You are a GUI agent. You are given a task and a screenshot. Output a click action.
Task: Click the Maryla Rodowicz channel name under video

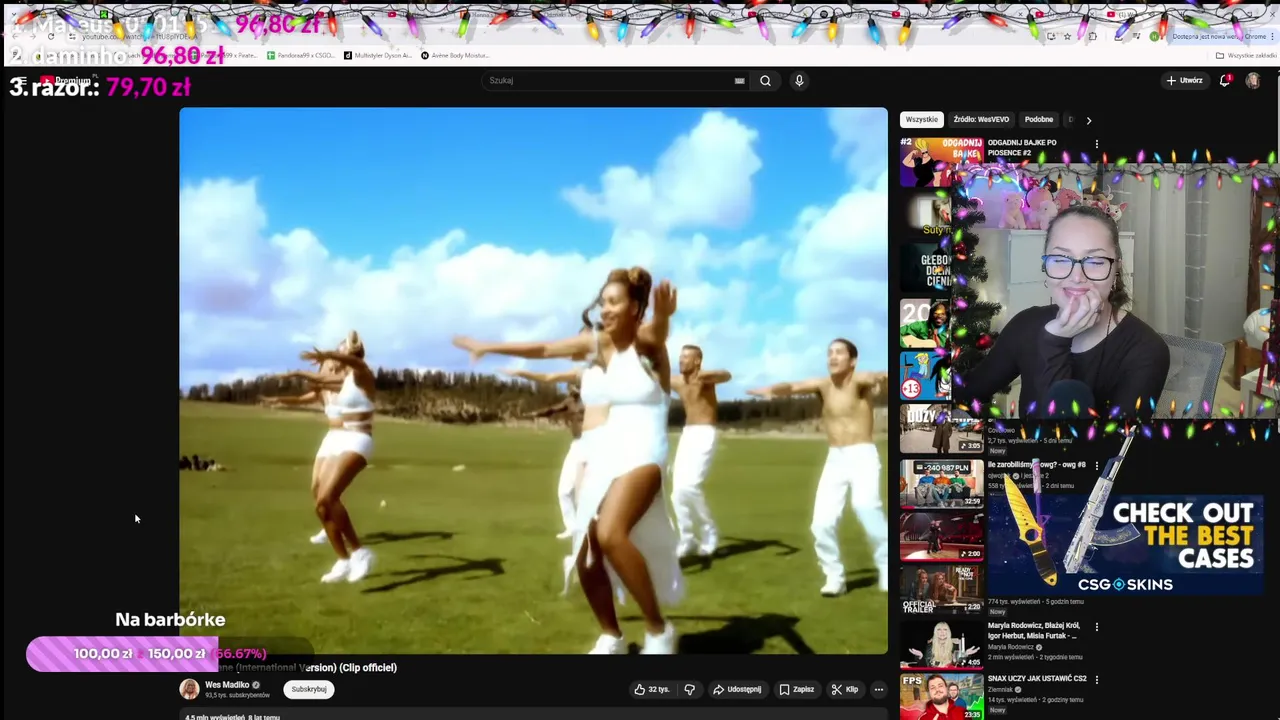coord(1010,647)
